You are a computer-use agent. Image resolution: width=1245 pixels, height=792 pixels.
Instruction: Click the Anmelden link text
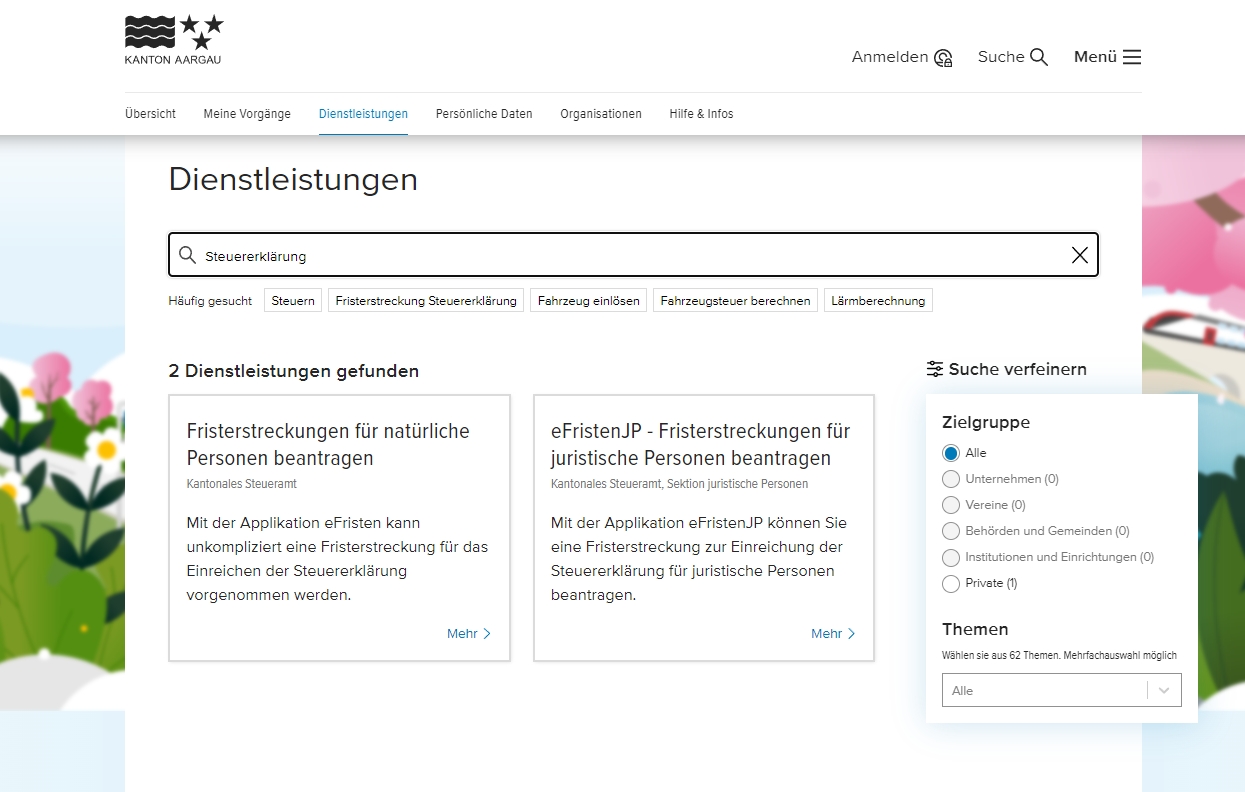pos(890,57)
